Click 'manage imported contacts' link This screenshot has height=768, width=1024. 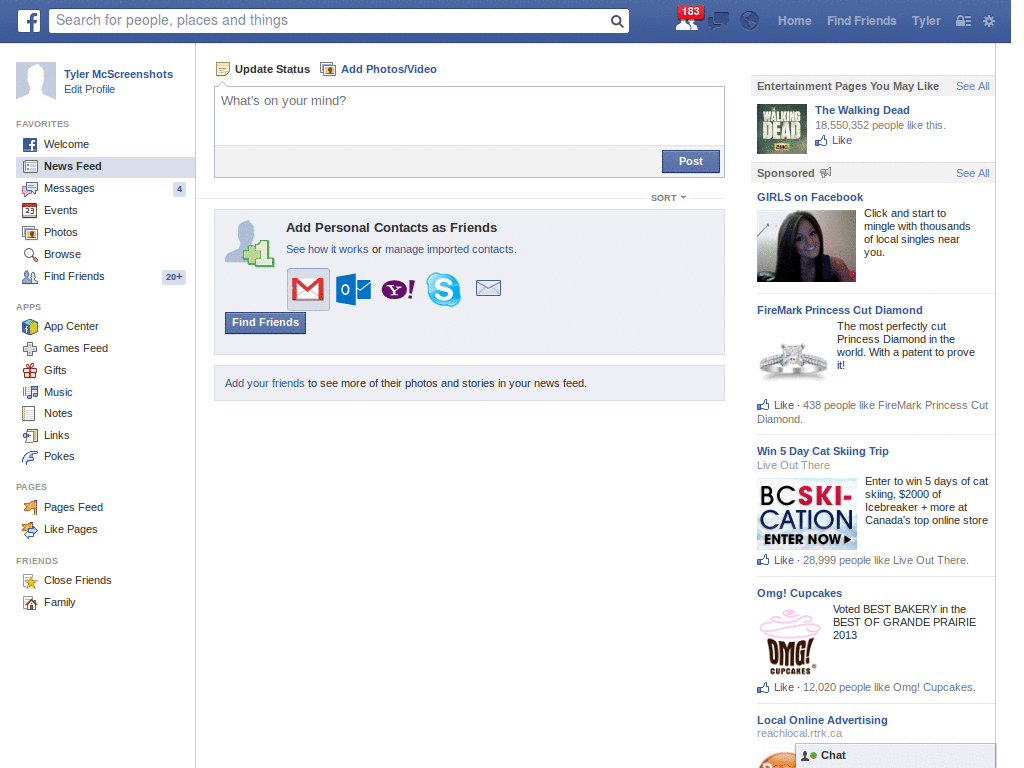(449, 249)
